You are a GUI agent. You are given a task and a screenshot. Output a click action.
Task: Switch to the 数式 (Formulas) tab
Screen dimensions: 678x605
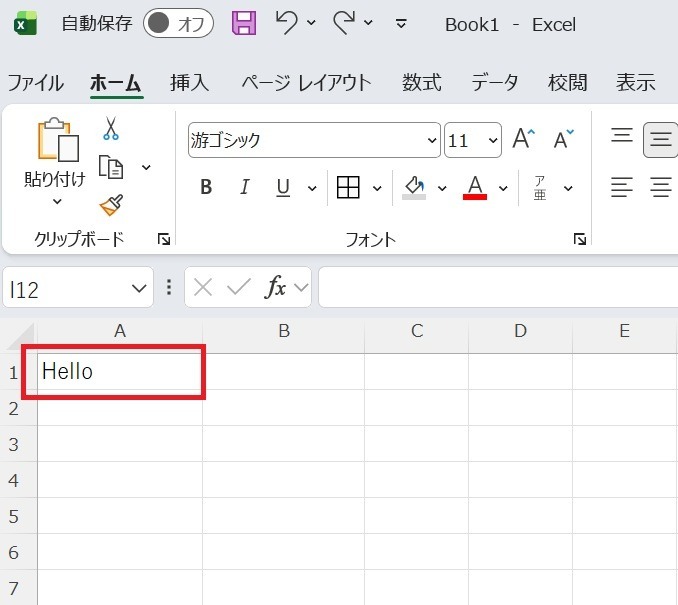[x=422, y=83]
